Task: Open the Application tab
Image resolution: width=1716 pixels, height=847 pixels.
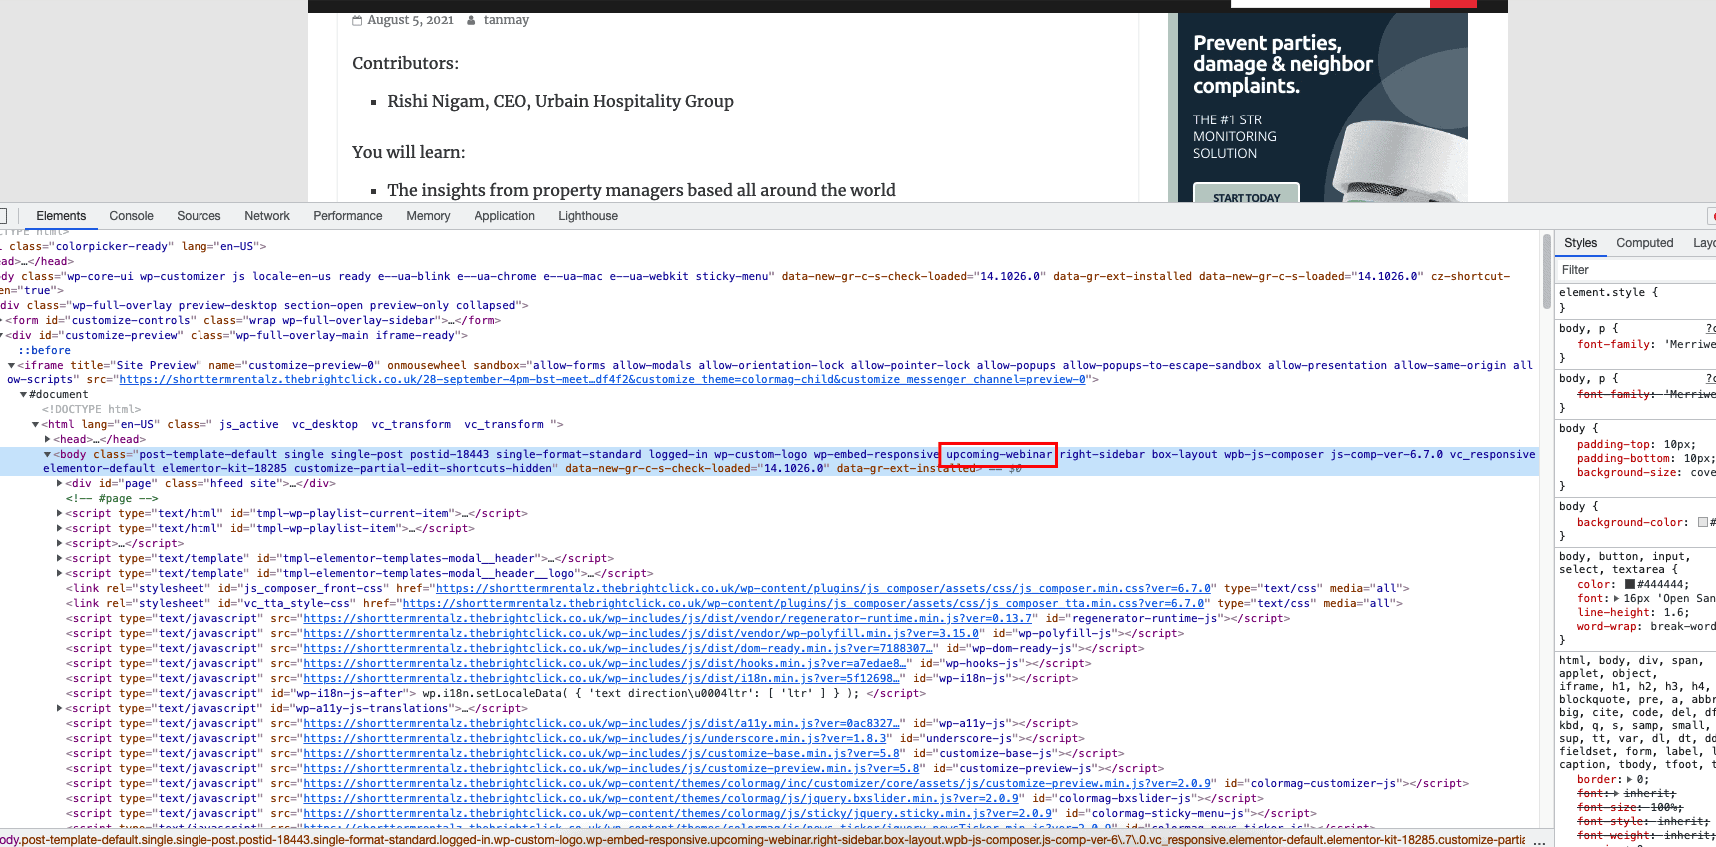Action: 504,216
